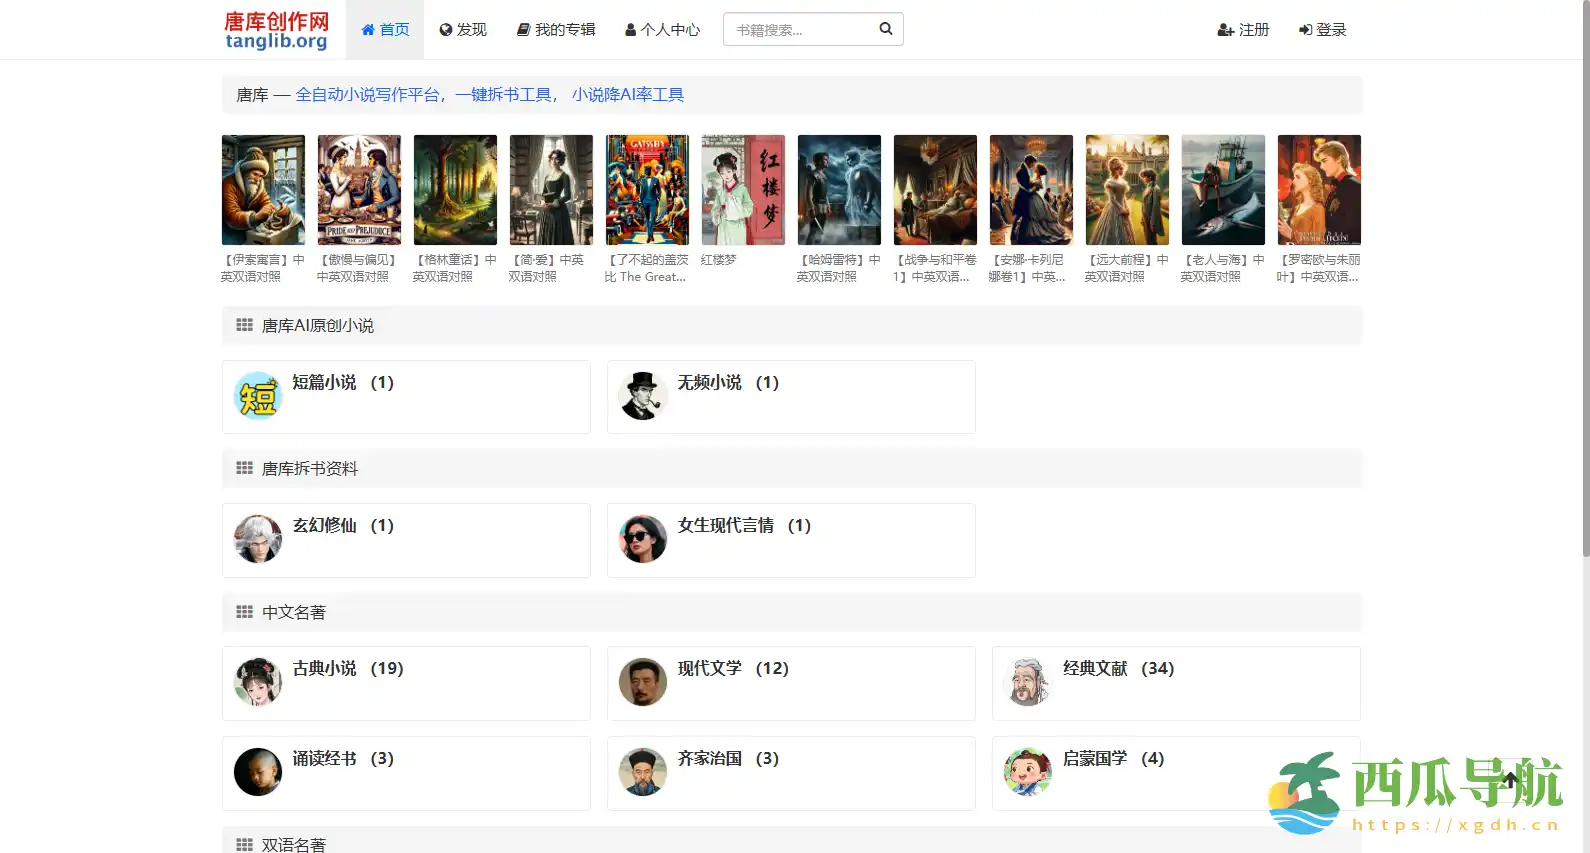Go to the 首页 home tab
Viewport: 1590px width, 853px height.
385,30
